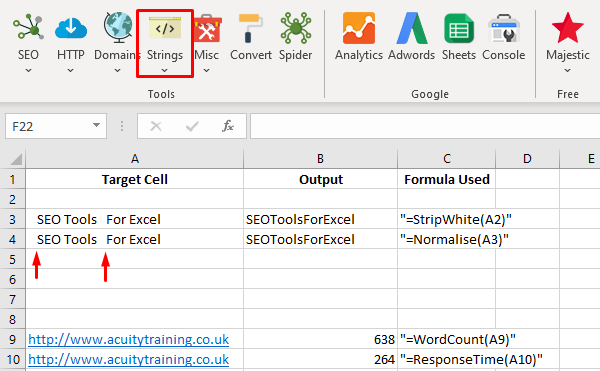
Task: Open the SEO tools icon
Action: coord(28,27)
